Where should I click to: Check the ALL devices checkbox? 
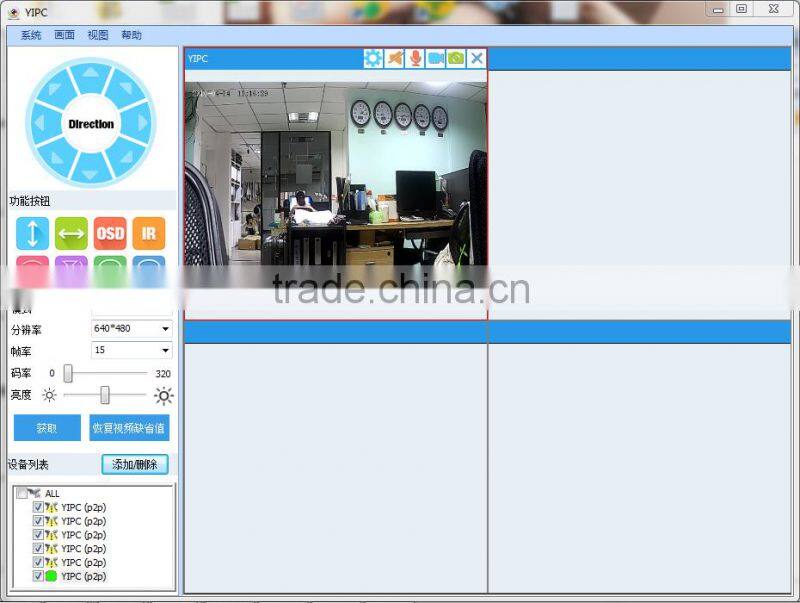click(23, 493)
